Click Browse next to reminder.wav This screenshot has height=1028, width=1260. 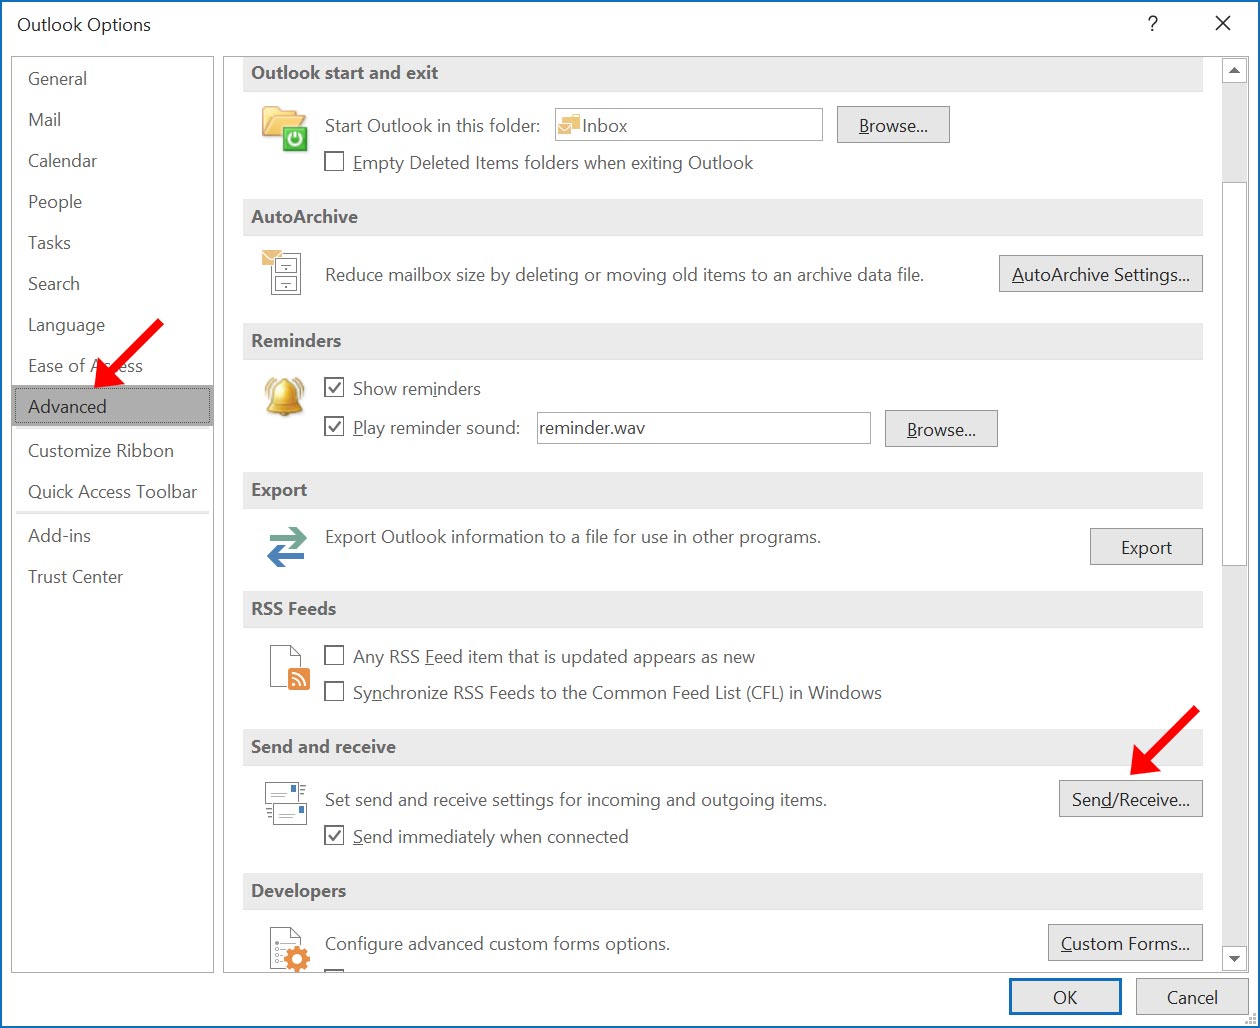pos(941,429)
